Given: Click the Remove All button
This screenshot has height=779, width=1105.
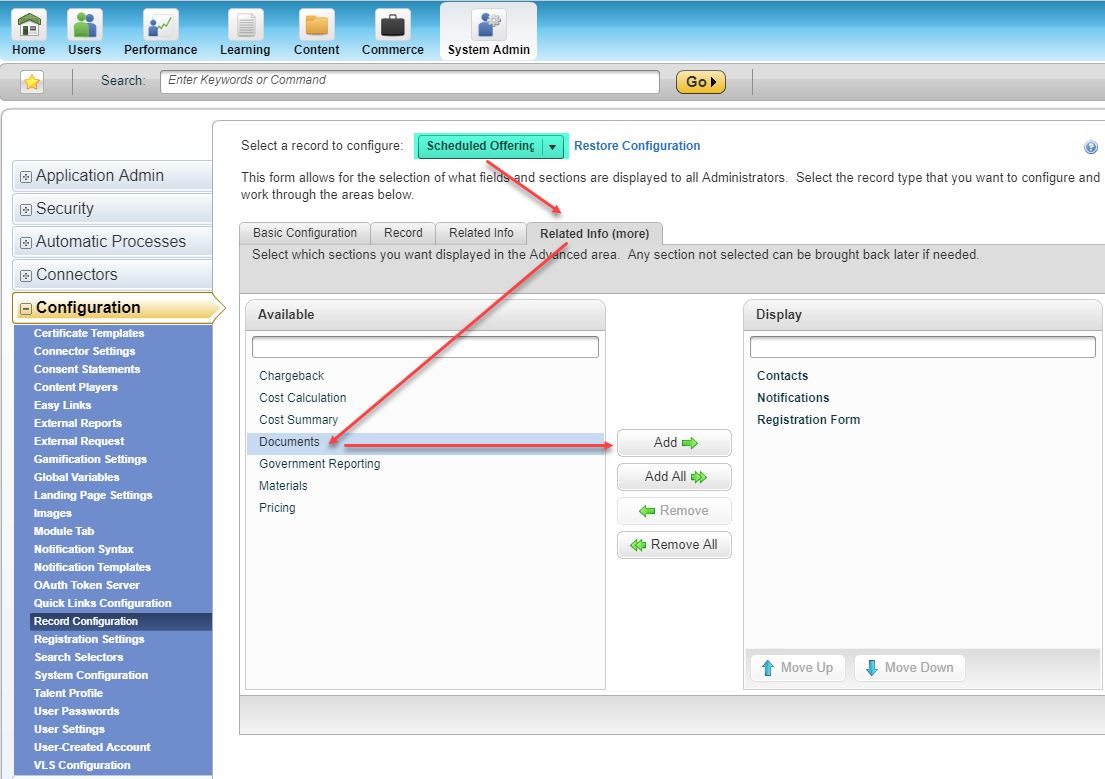Looking at the screenshot, I should coord(674,544).
